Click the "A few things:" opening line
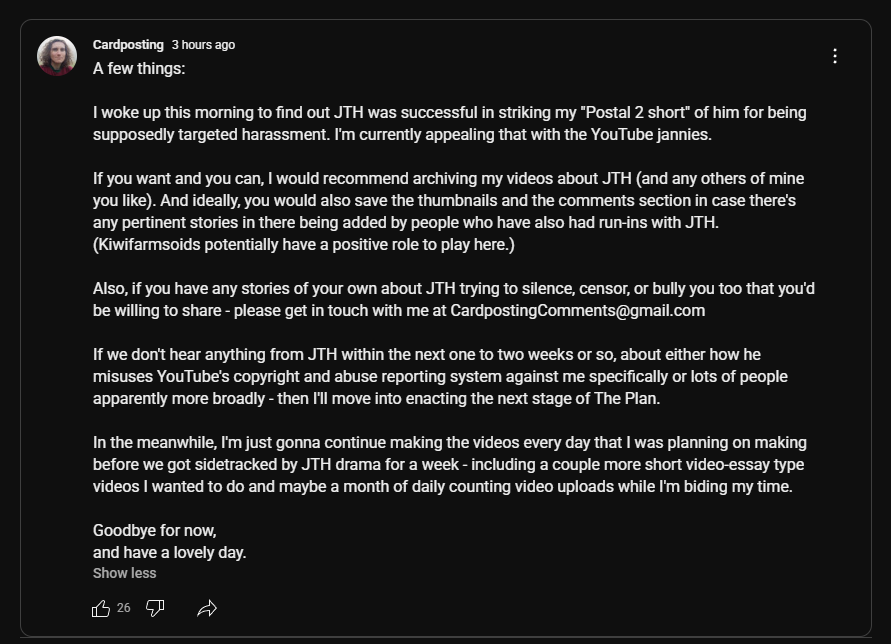This screenshot has width=891, height=644. pos(139,69)
